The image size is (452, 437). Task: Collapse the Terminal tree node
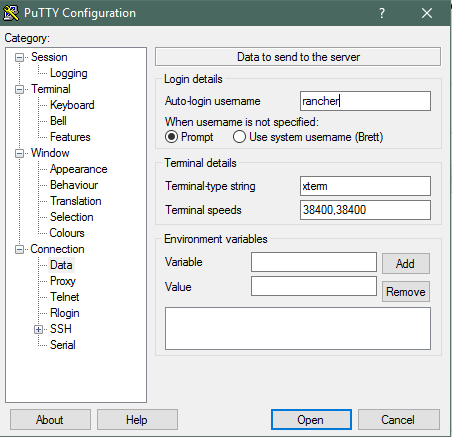pyautogui.click(x=19, y=89)
